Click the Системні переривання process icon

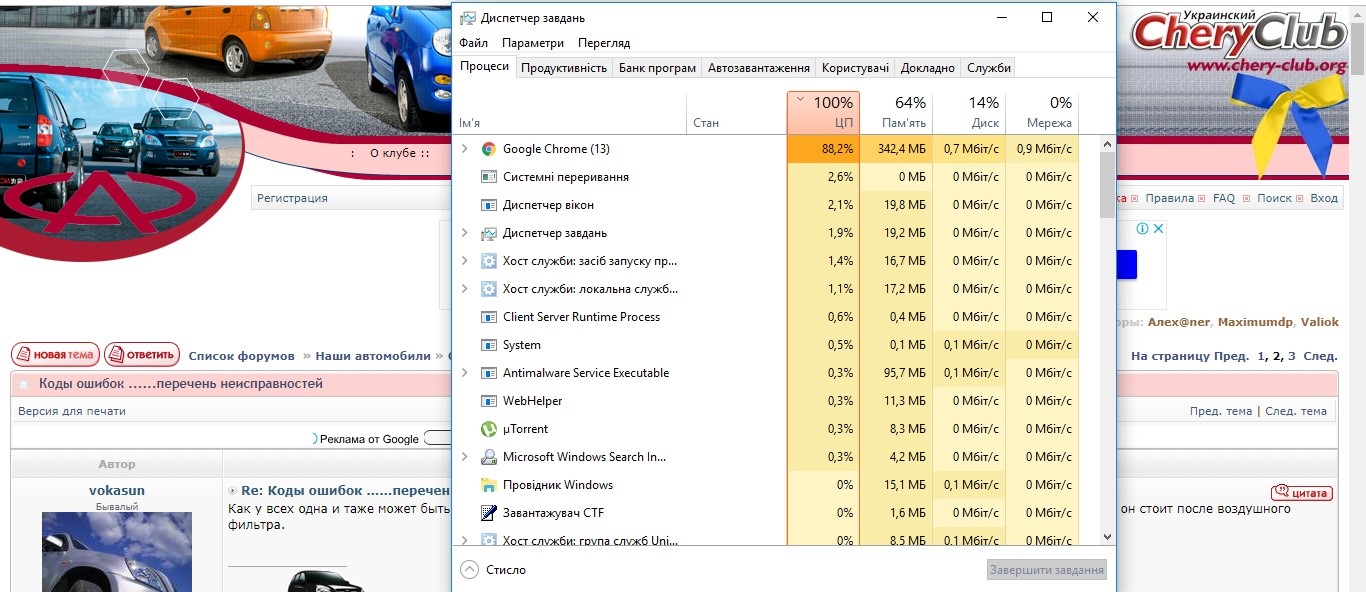488,177
